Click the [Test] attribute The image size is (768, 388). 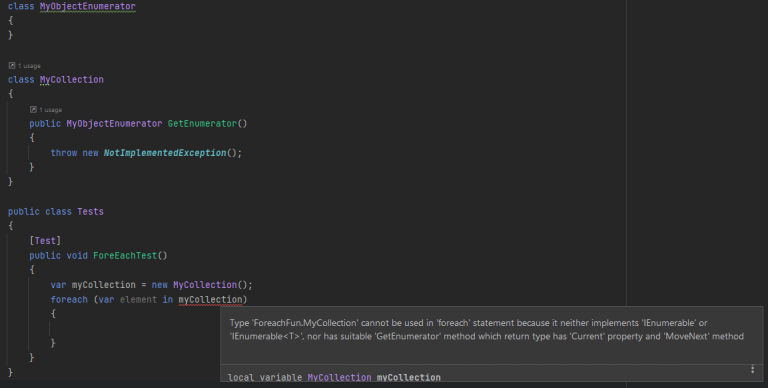coord(45,241)
